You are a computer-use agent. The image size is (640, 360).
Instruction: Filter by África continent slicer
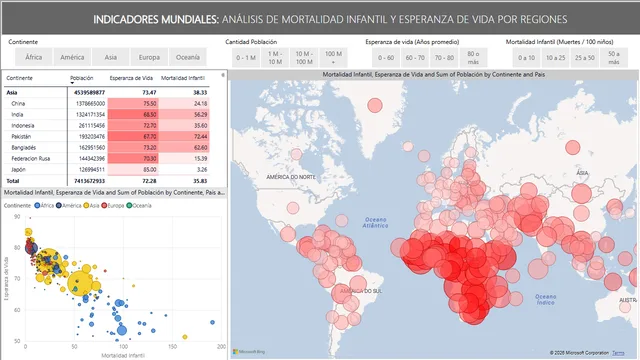tap(34, 57)
